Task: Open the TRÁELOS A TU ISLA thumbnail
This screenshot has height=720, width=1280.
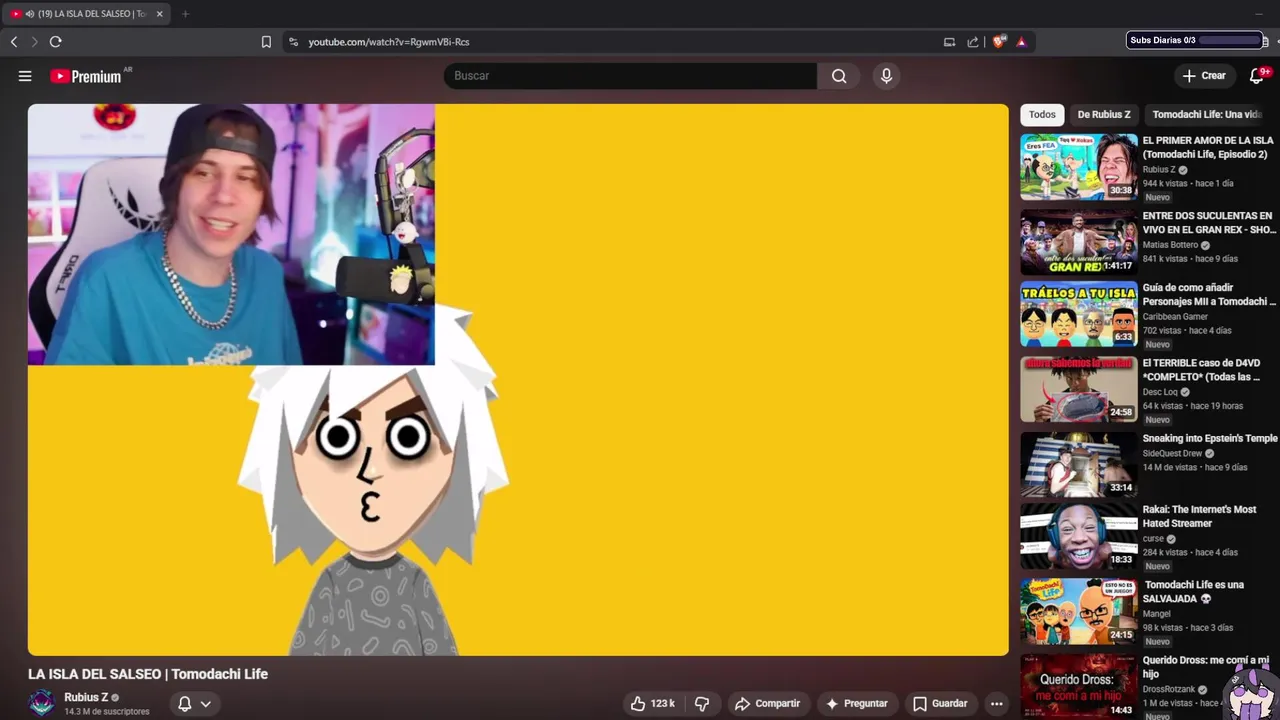Action: pos(1079,315)
